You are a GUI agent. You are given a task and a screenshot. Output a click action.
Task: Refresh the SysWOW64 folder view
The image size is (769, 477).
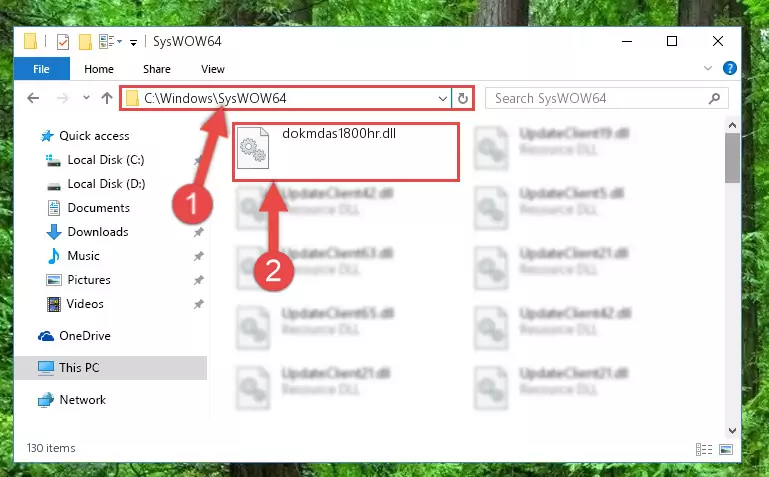pos(462,99)
